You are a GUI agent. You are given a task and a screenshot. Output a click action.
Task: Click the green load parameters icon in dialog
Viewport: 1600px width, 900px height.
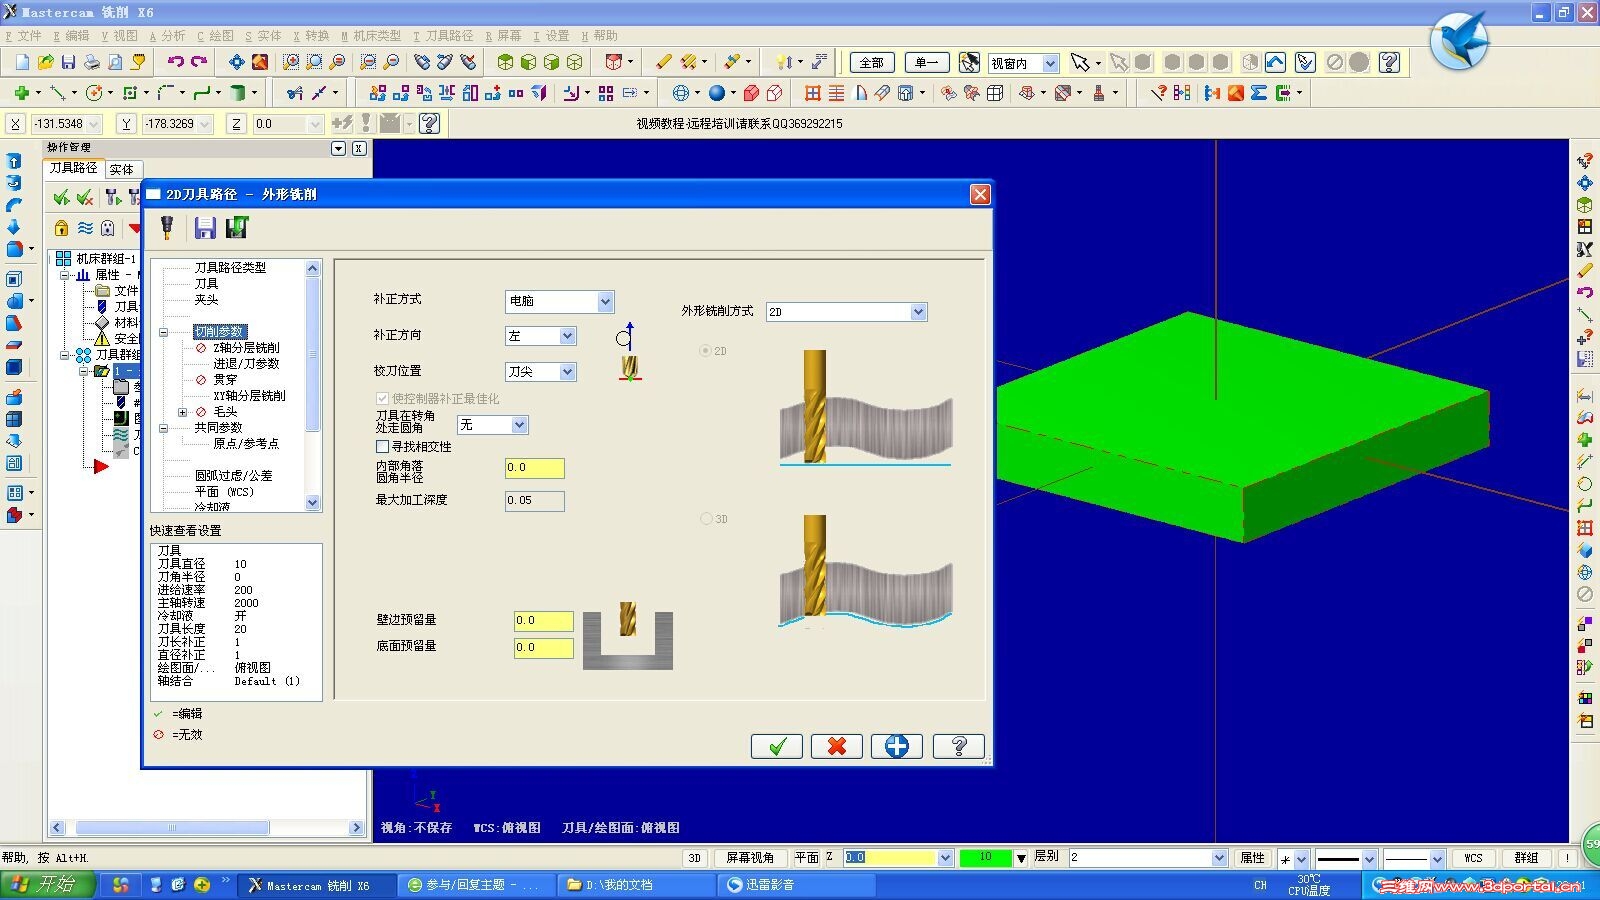click(x=237, y=228)
